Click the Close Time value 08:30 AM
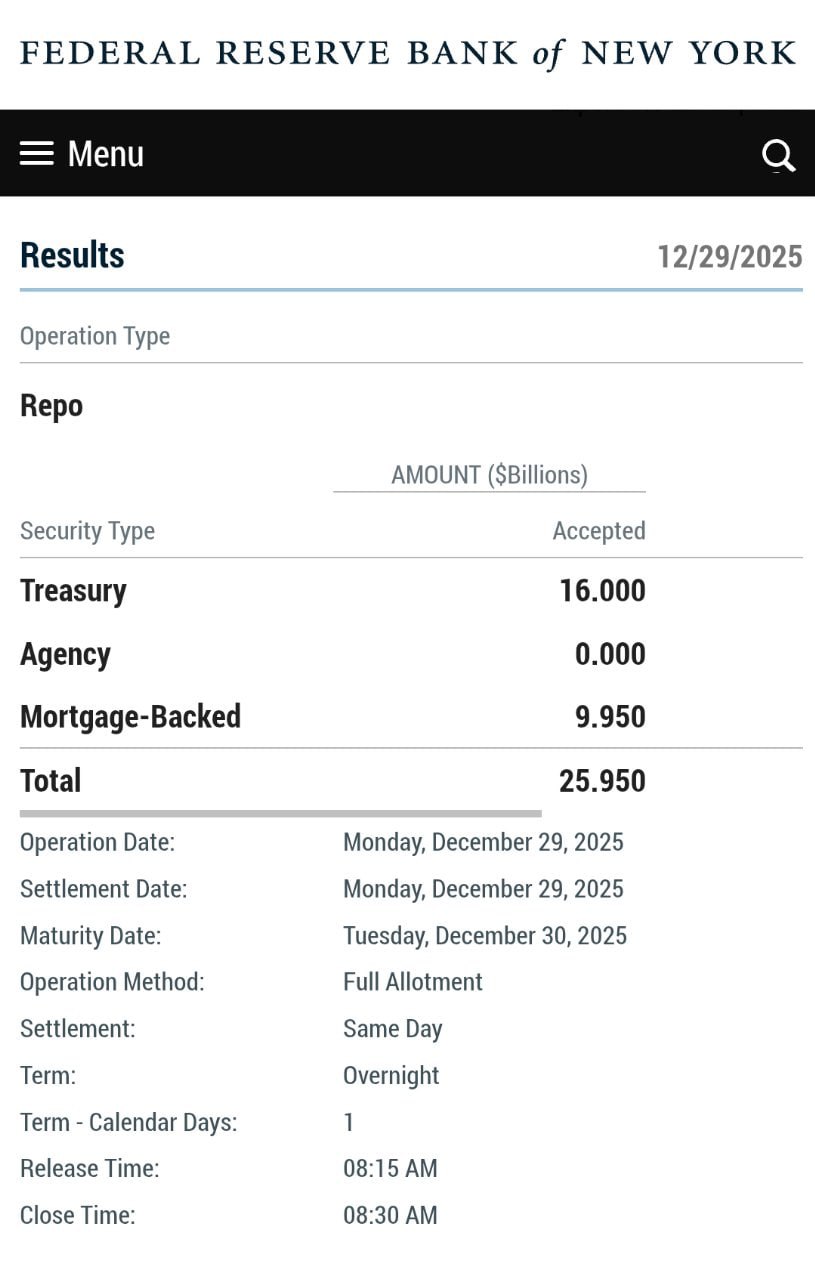This screenshot has width=815, height=1263. click(390, 1216)
